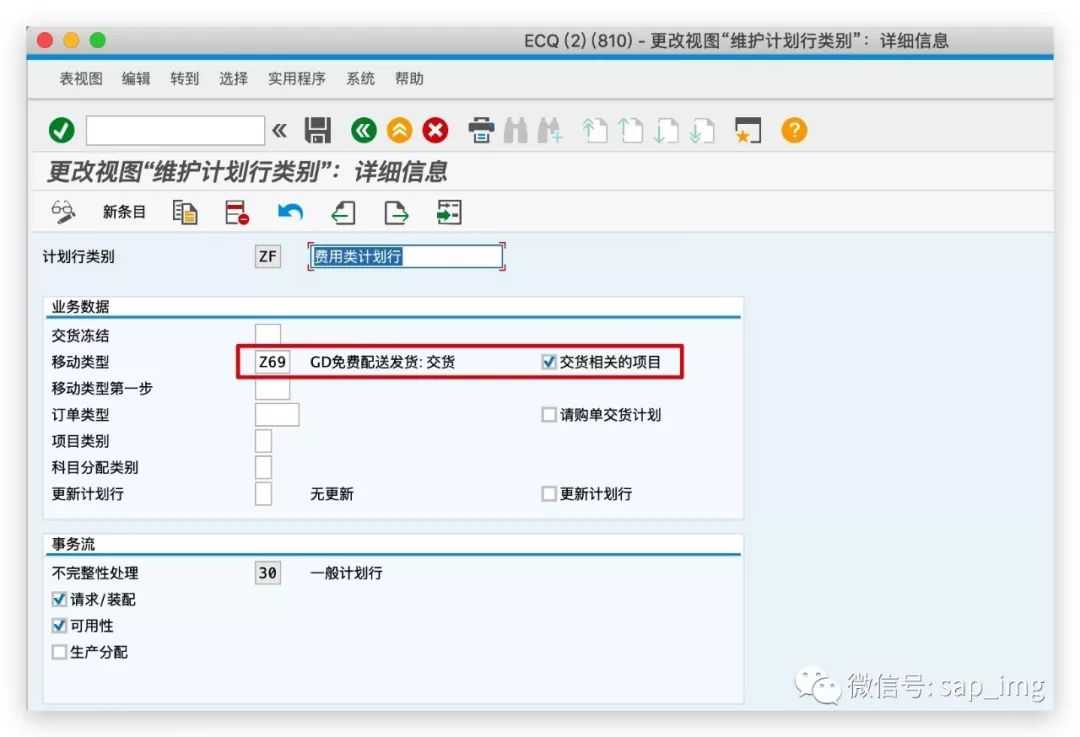Open the 帮助 menu
The image size is (1080, 737).
click(409, 79)
